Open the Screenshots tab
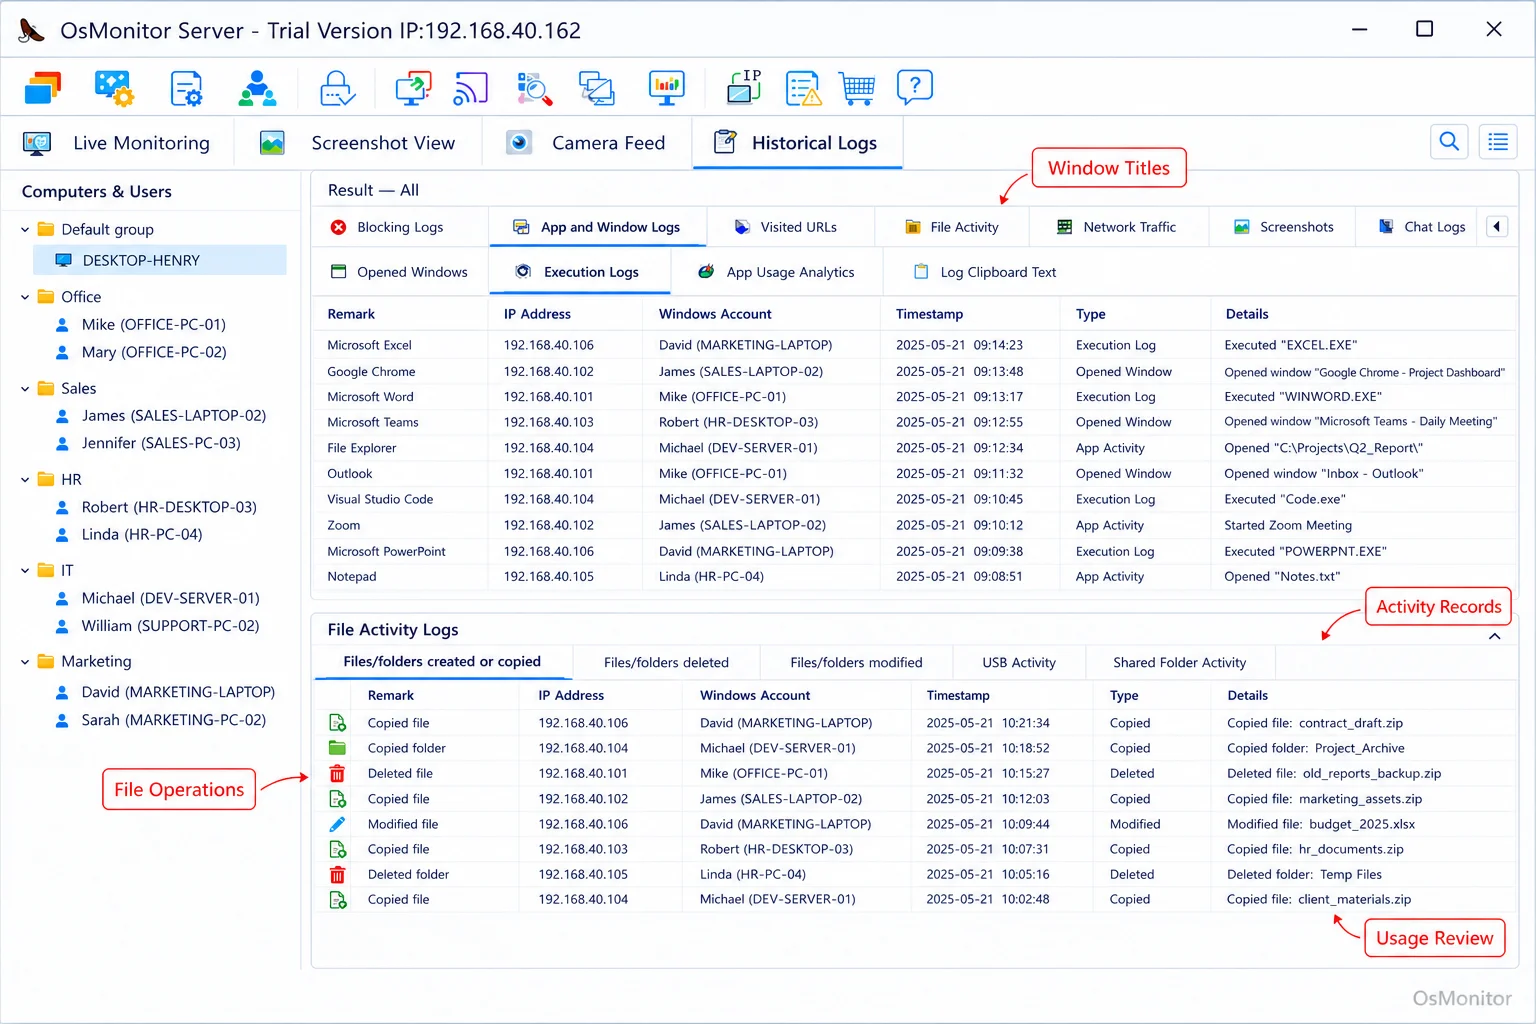The image size is (1536, 1024). (x=1283, y=227)
